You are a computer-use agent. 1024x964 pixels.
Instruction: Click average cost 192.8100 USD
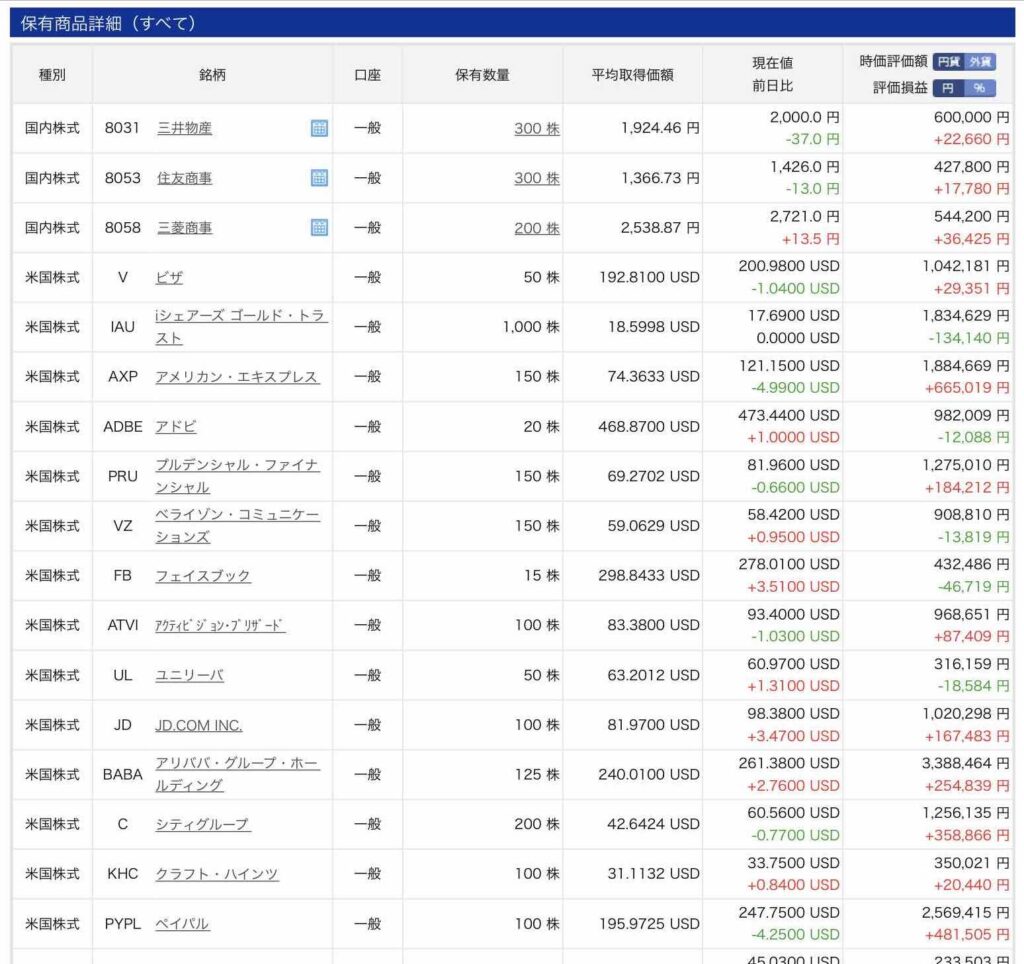tap(649, 278)
